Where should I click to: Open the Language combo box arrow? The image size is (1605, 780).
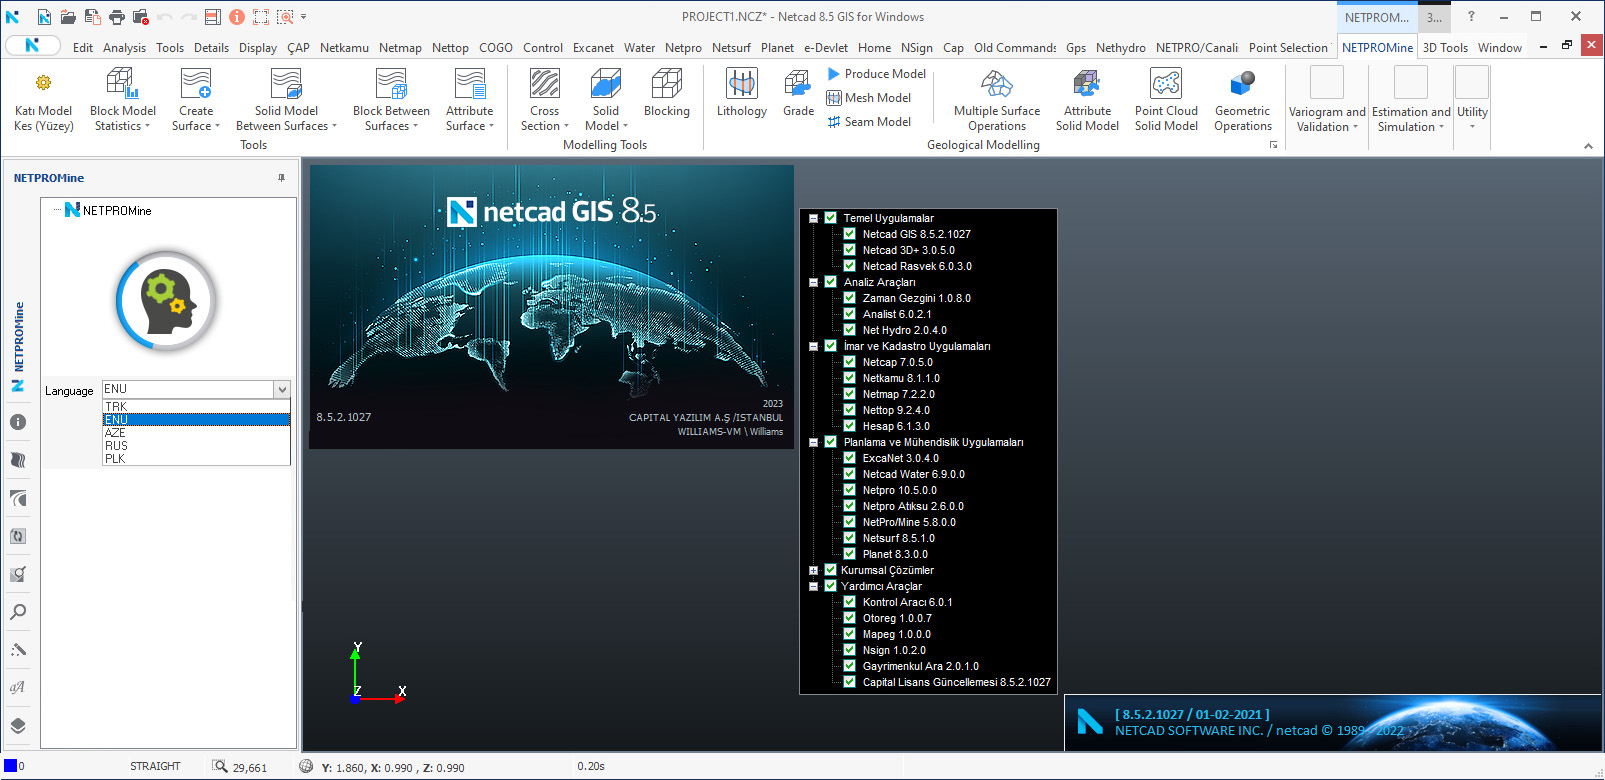tap(282, 390)
